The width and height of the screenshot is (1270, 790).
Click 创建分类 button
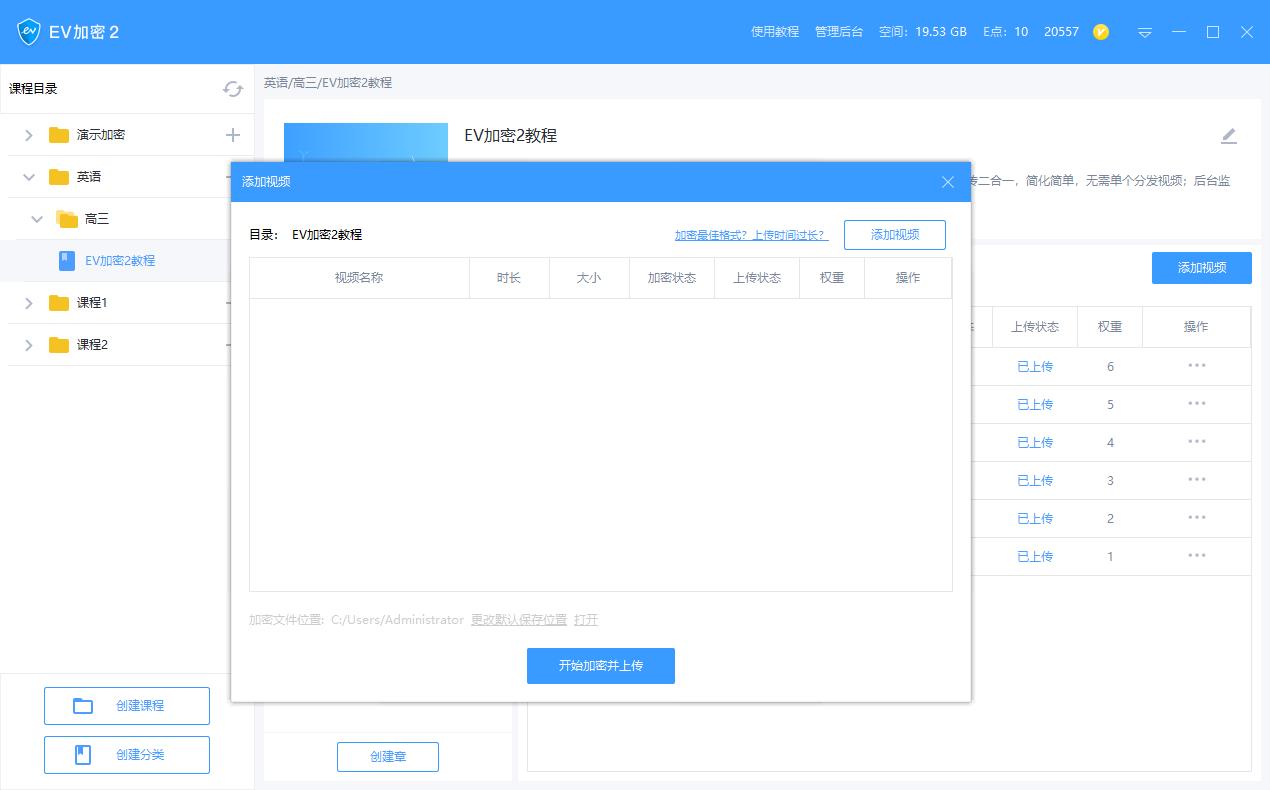(127, 755)
